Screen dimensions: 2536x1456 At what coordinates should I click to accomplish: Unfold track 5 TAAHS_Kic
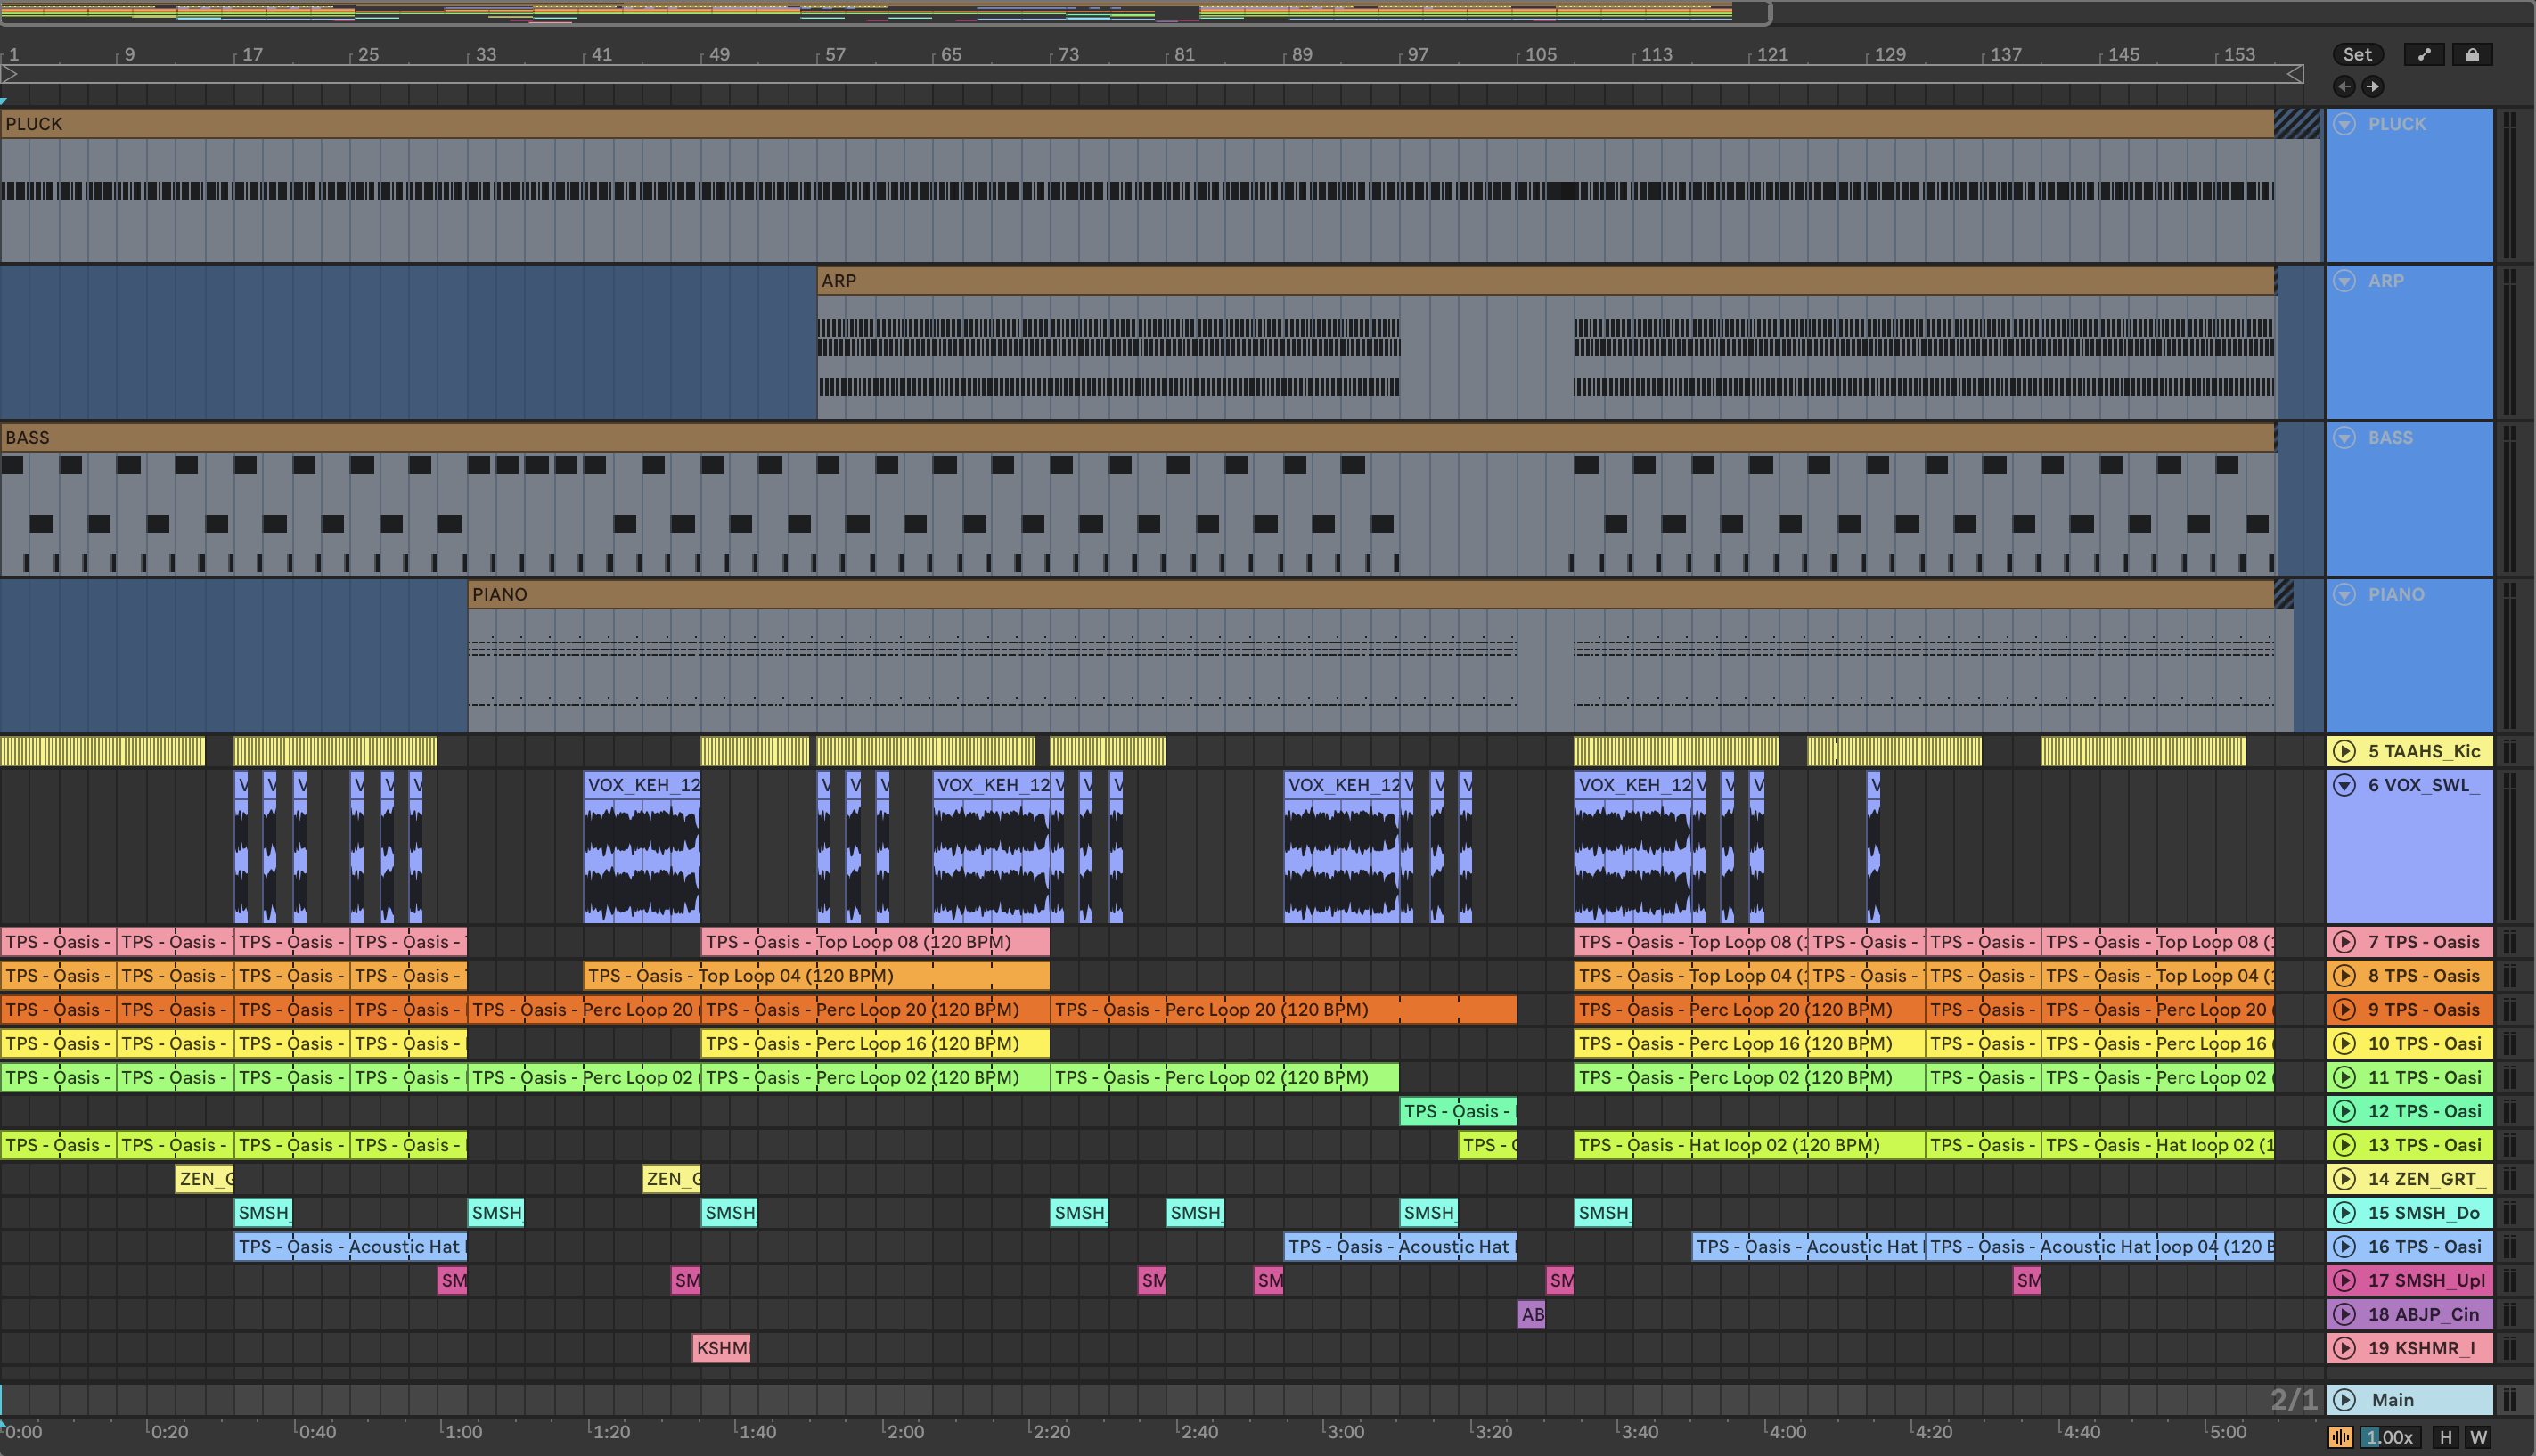coord(2345,751)
